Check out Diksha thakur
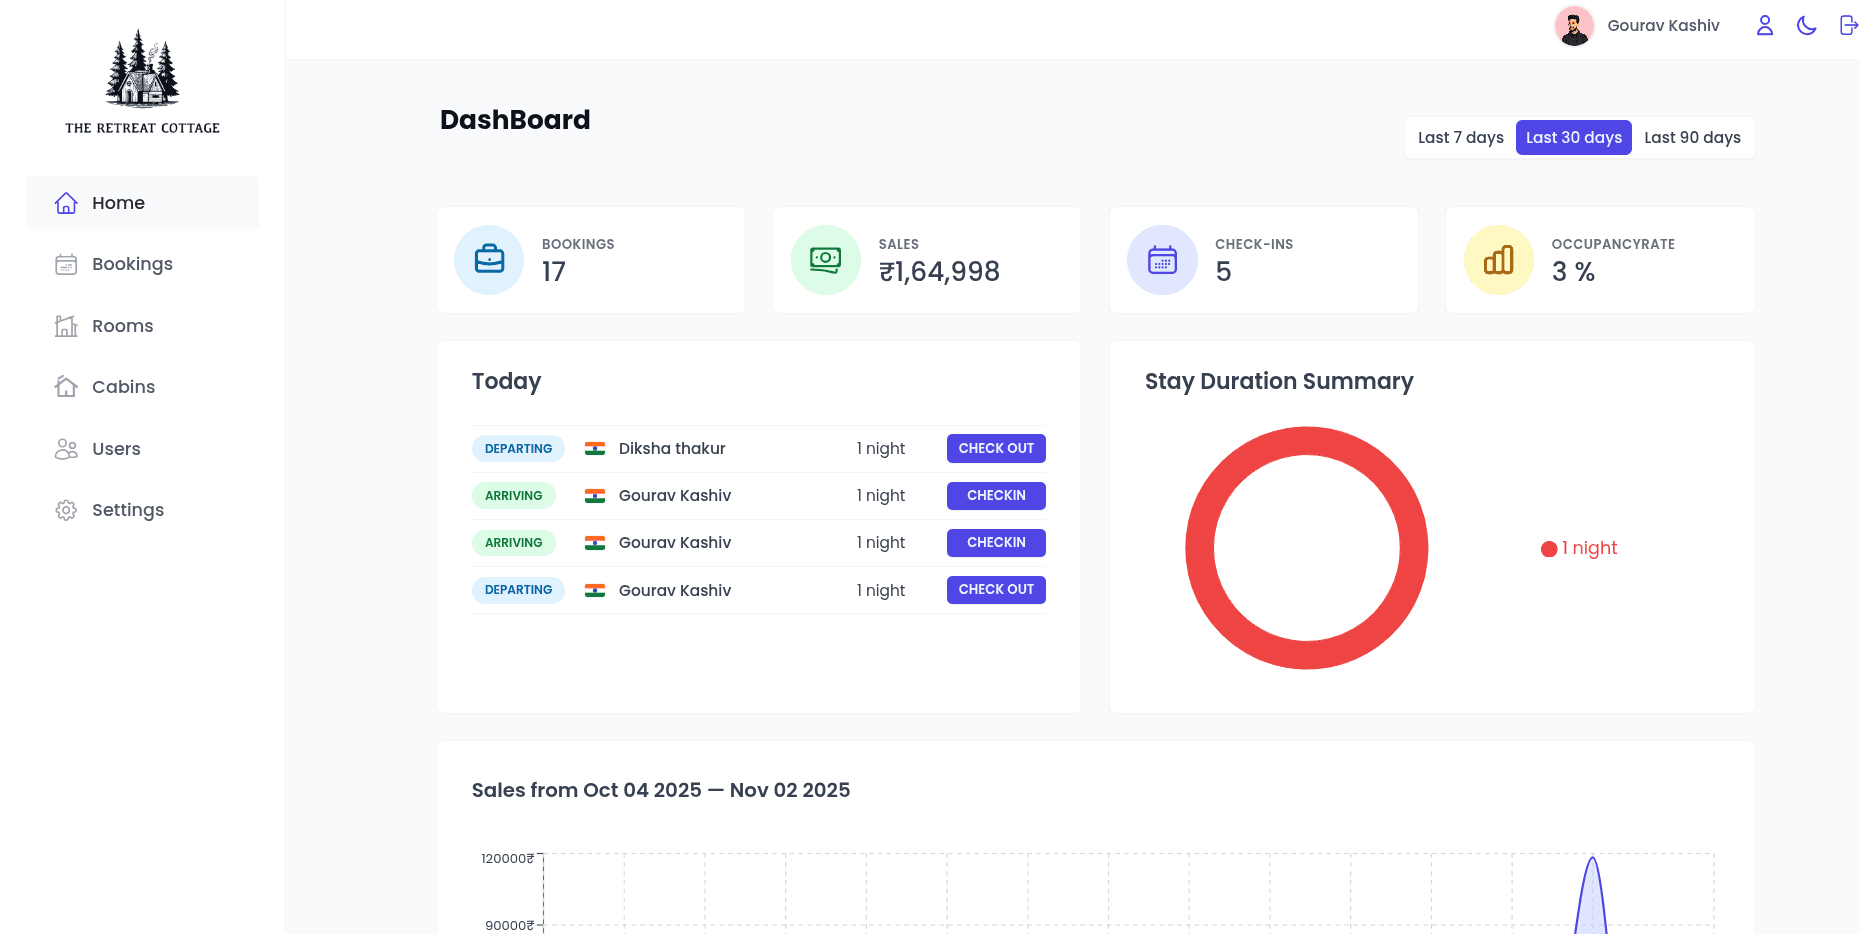 [996, 448]
